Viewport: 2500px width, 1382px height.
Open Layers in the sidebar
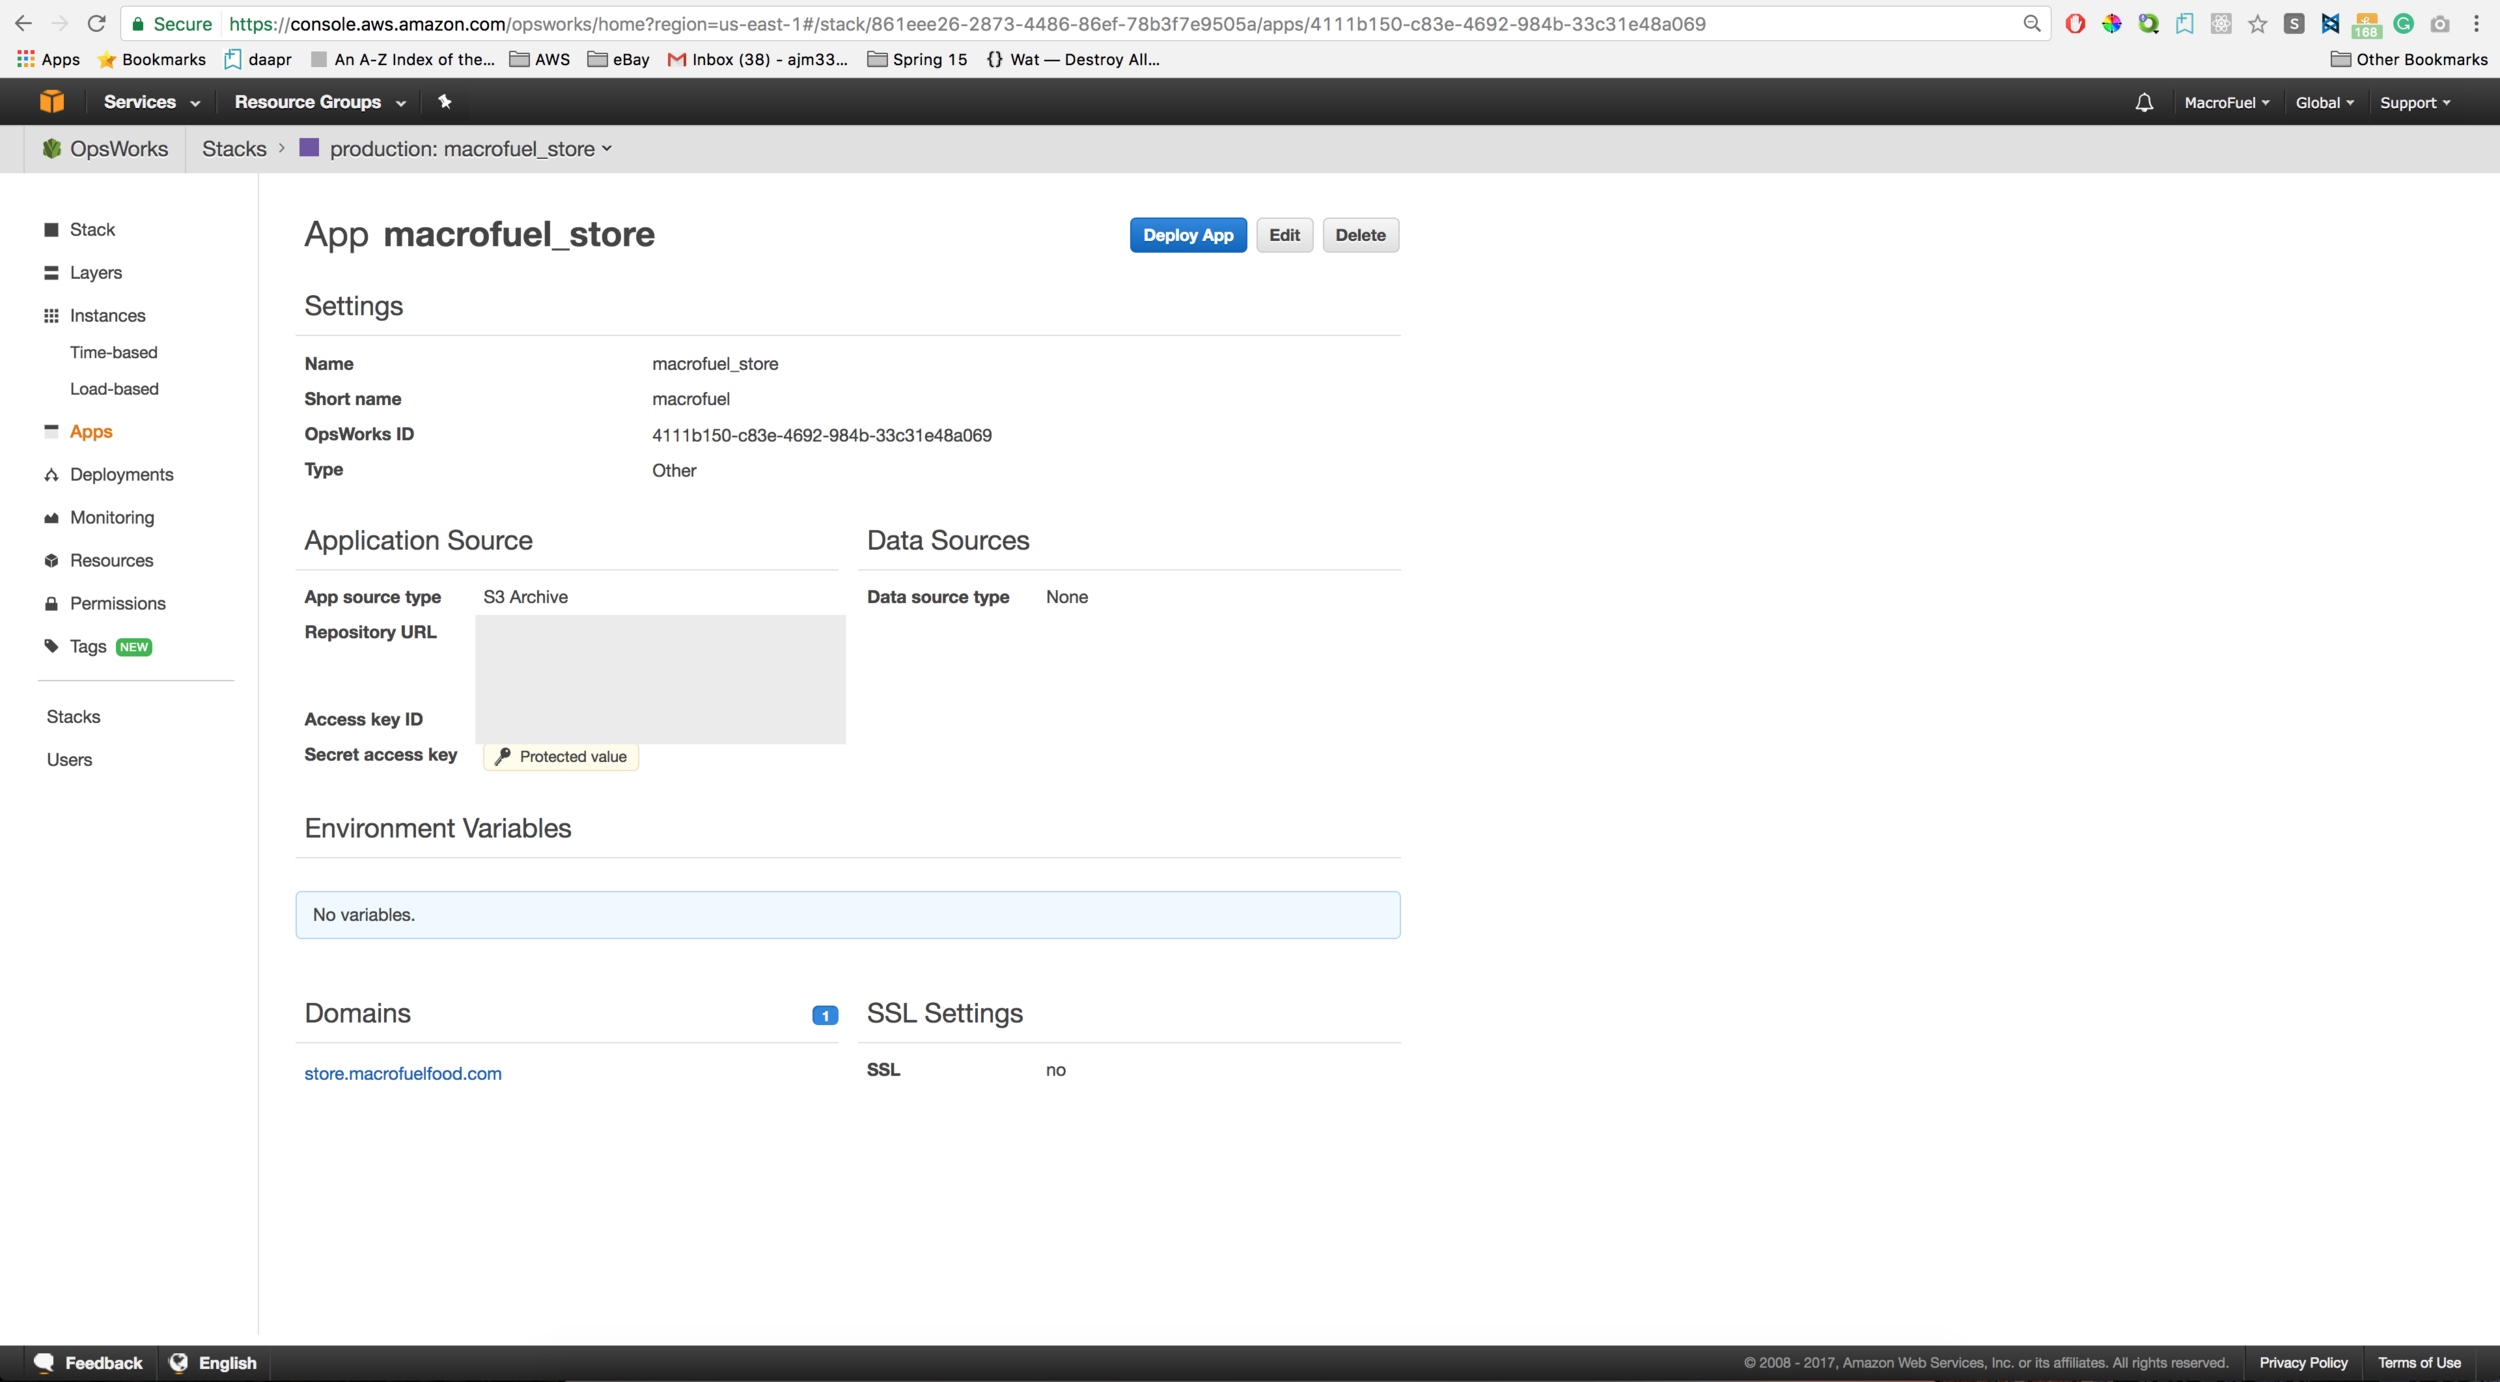coord(96,273)
